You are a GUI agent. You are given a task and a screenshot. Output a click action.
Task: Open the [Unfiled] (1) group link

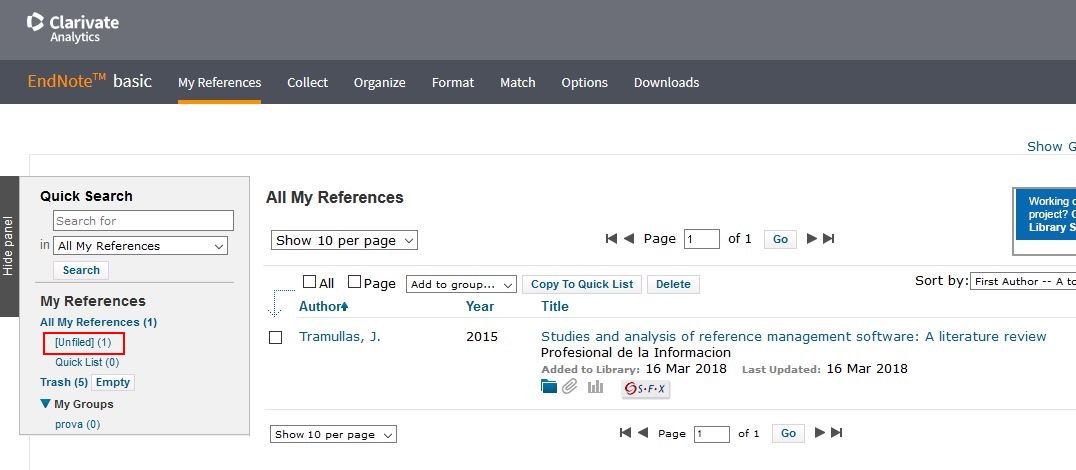(x=83, y=343)
